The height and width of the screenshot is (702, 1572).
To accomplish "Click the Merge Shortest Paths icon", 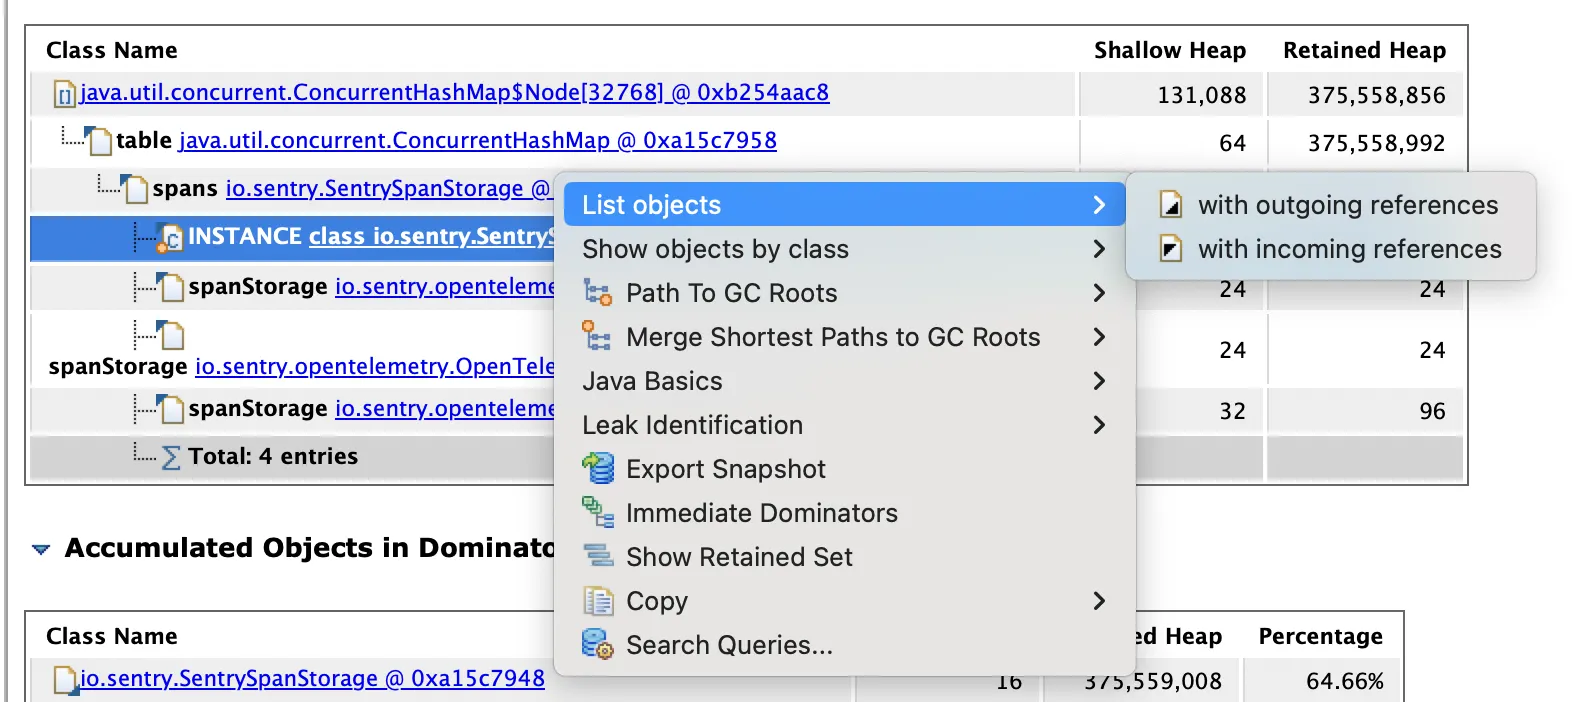I will (x=598, y=337).
